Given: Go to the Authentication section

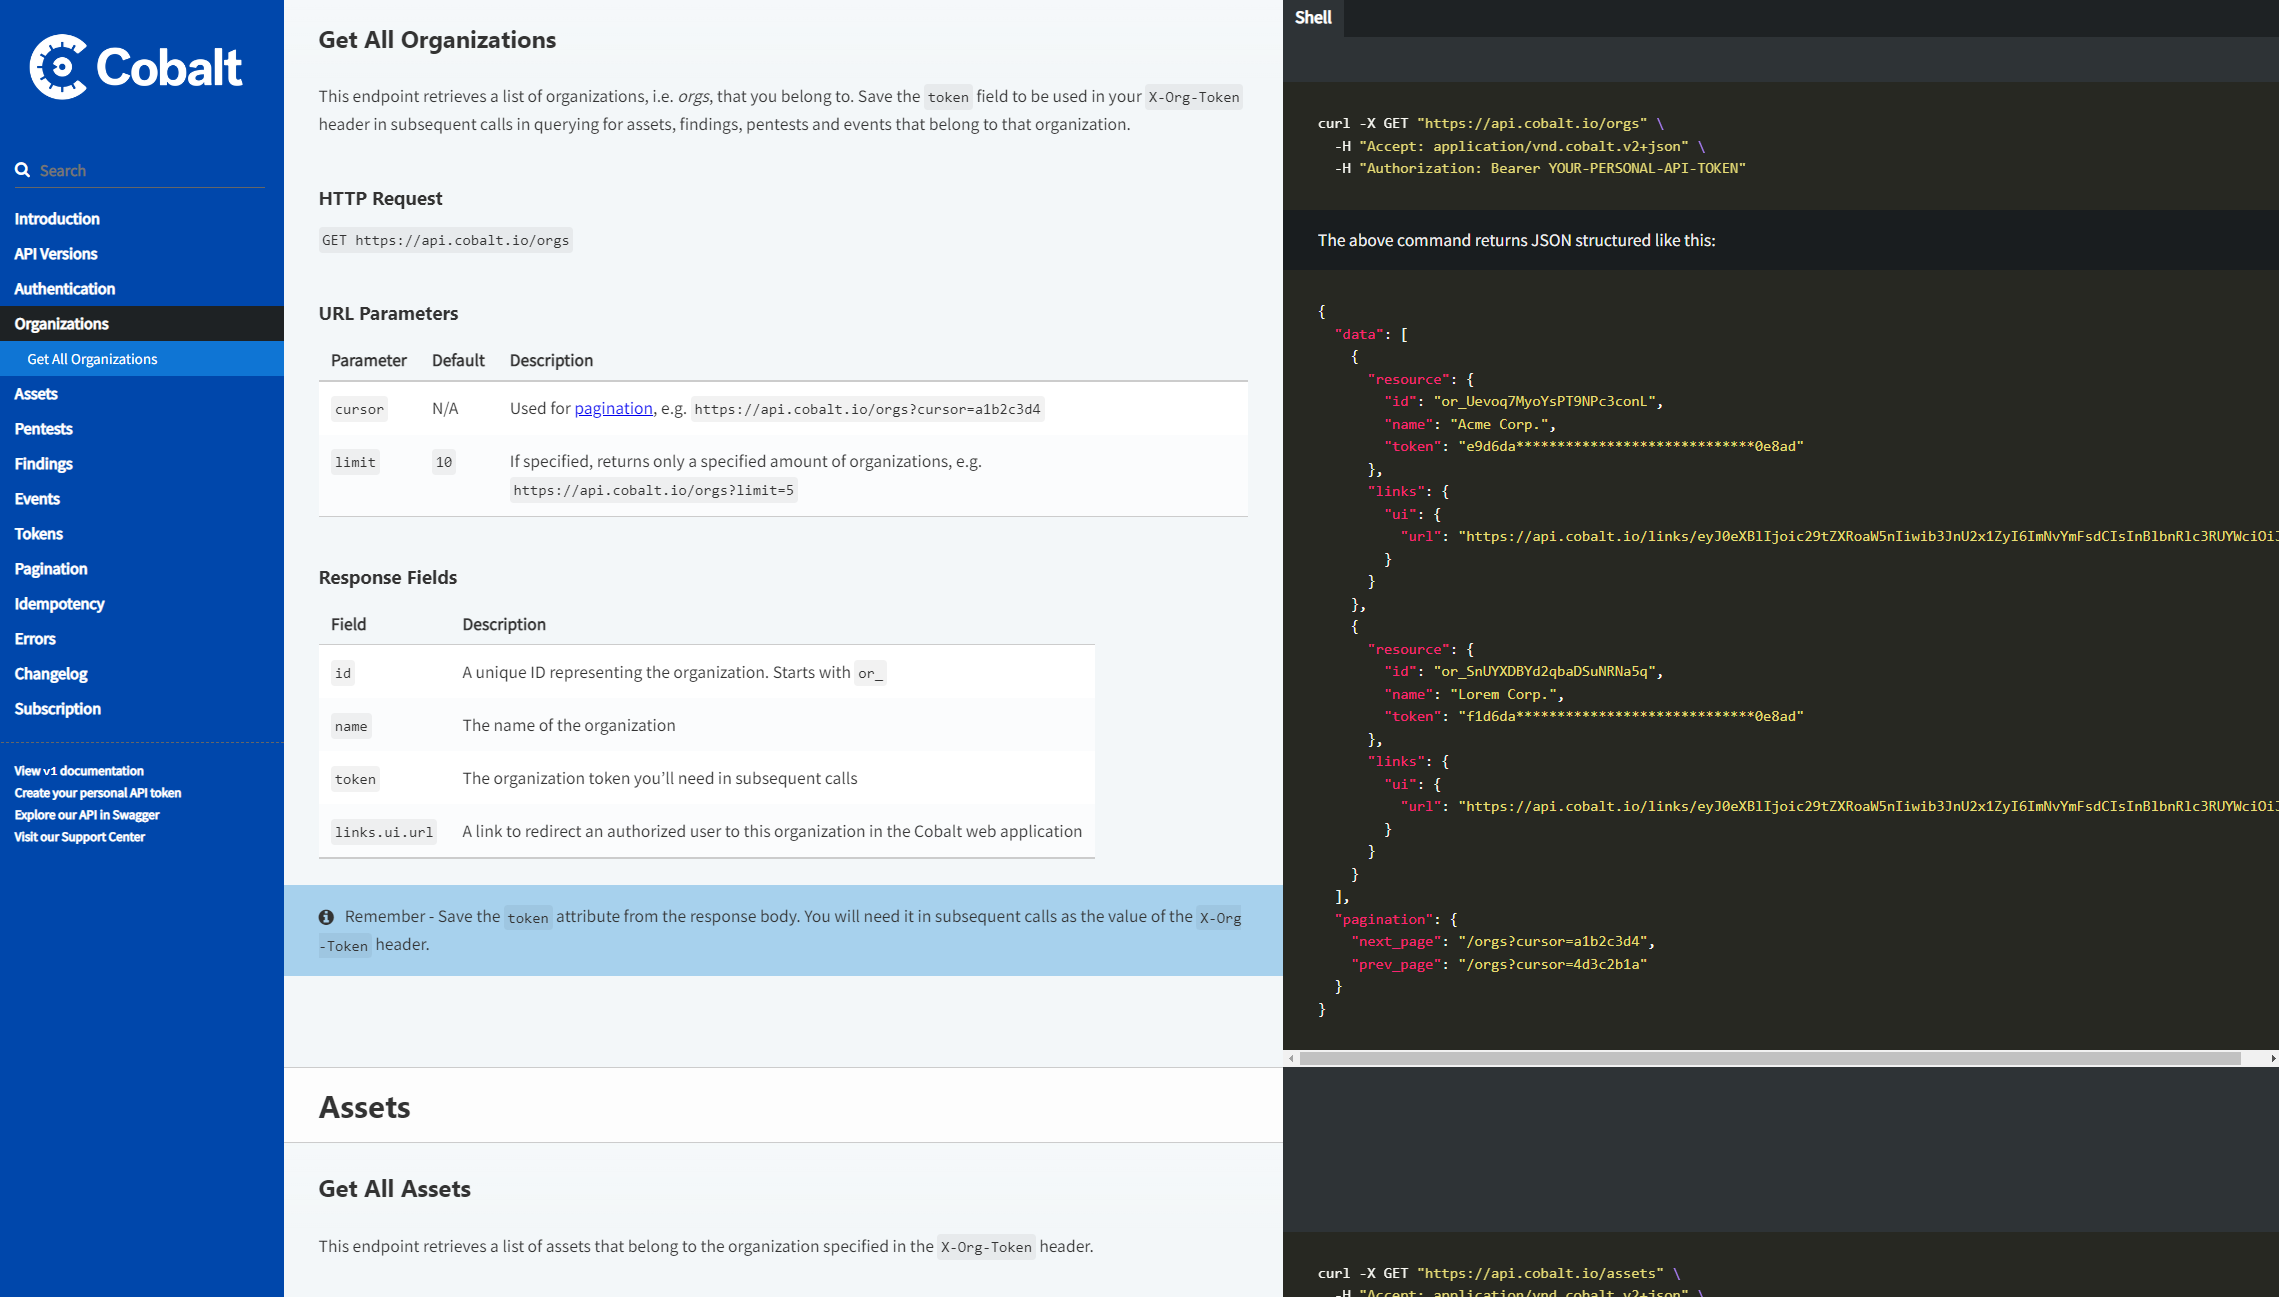Looking at the screenshot, I should coord(64,289).
